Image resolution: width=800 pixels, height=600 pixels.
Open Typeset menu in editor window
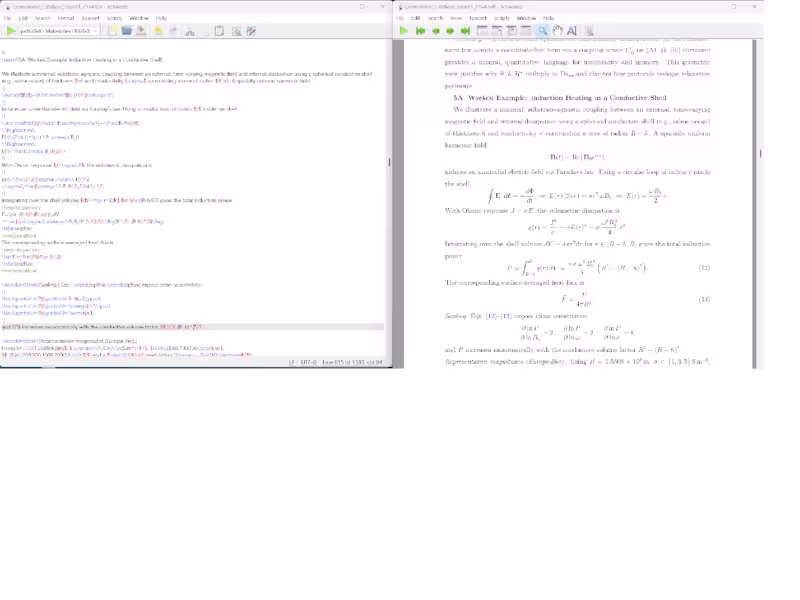tap(90, 18)
